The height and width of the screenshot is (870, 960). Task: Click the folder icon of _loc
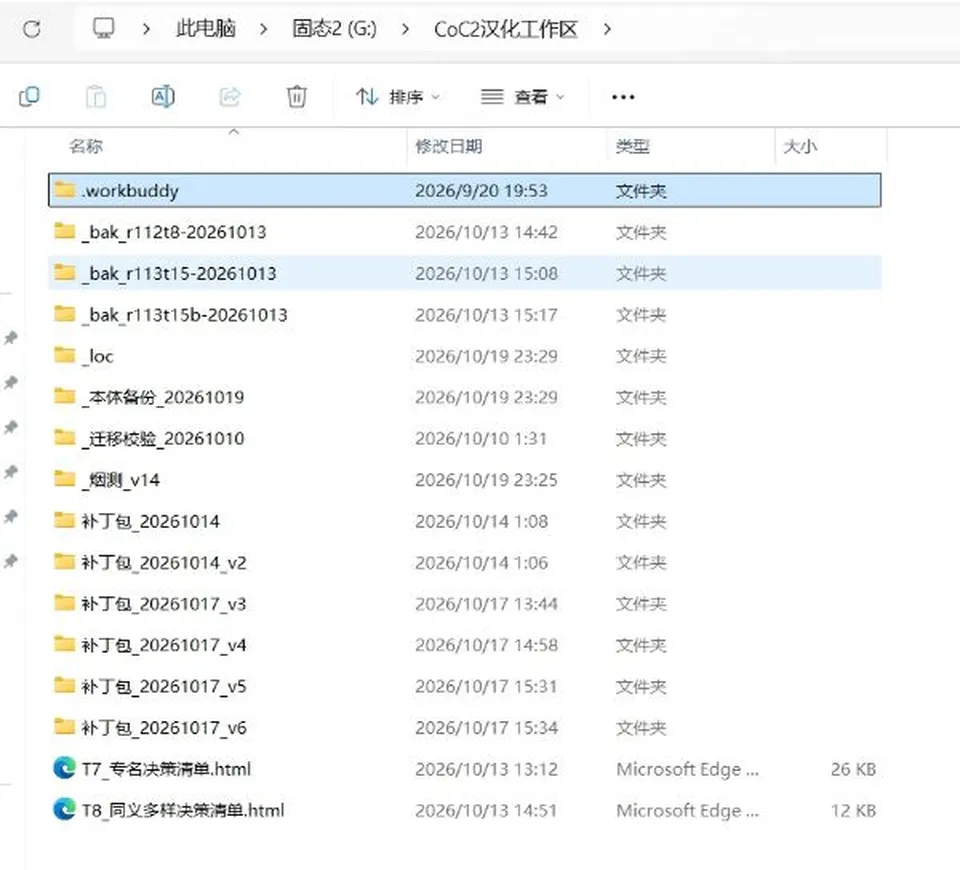64,355
